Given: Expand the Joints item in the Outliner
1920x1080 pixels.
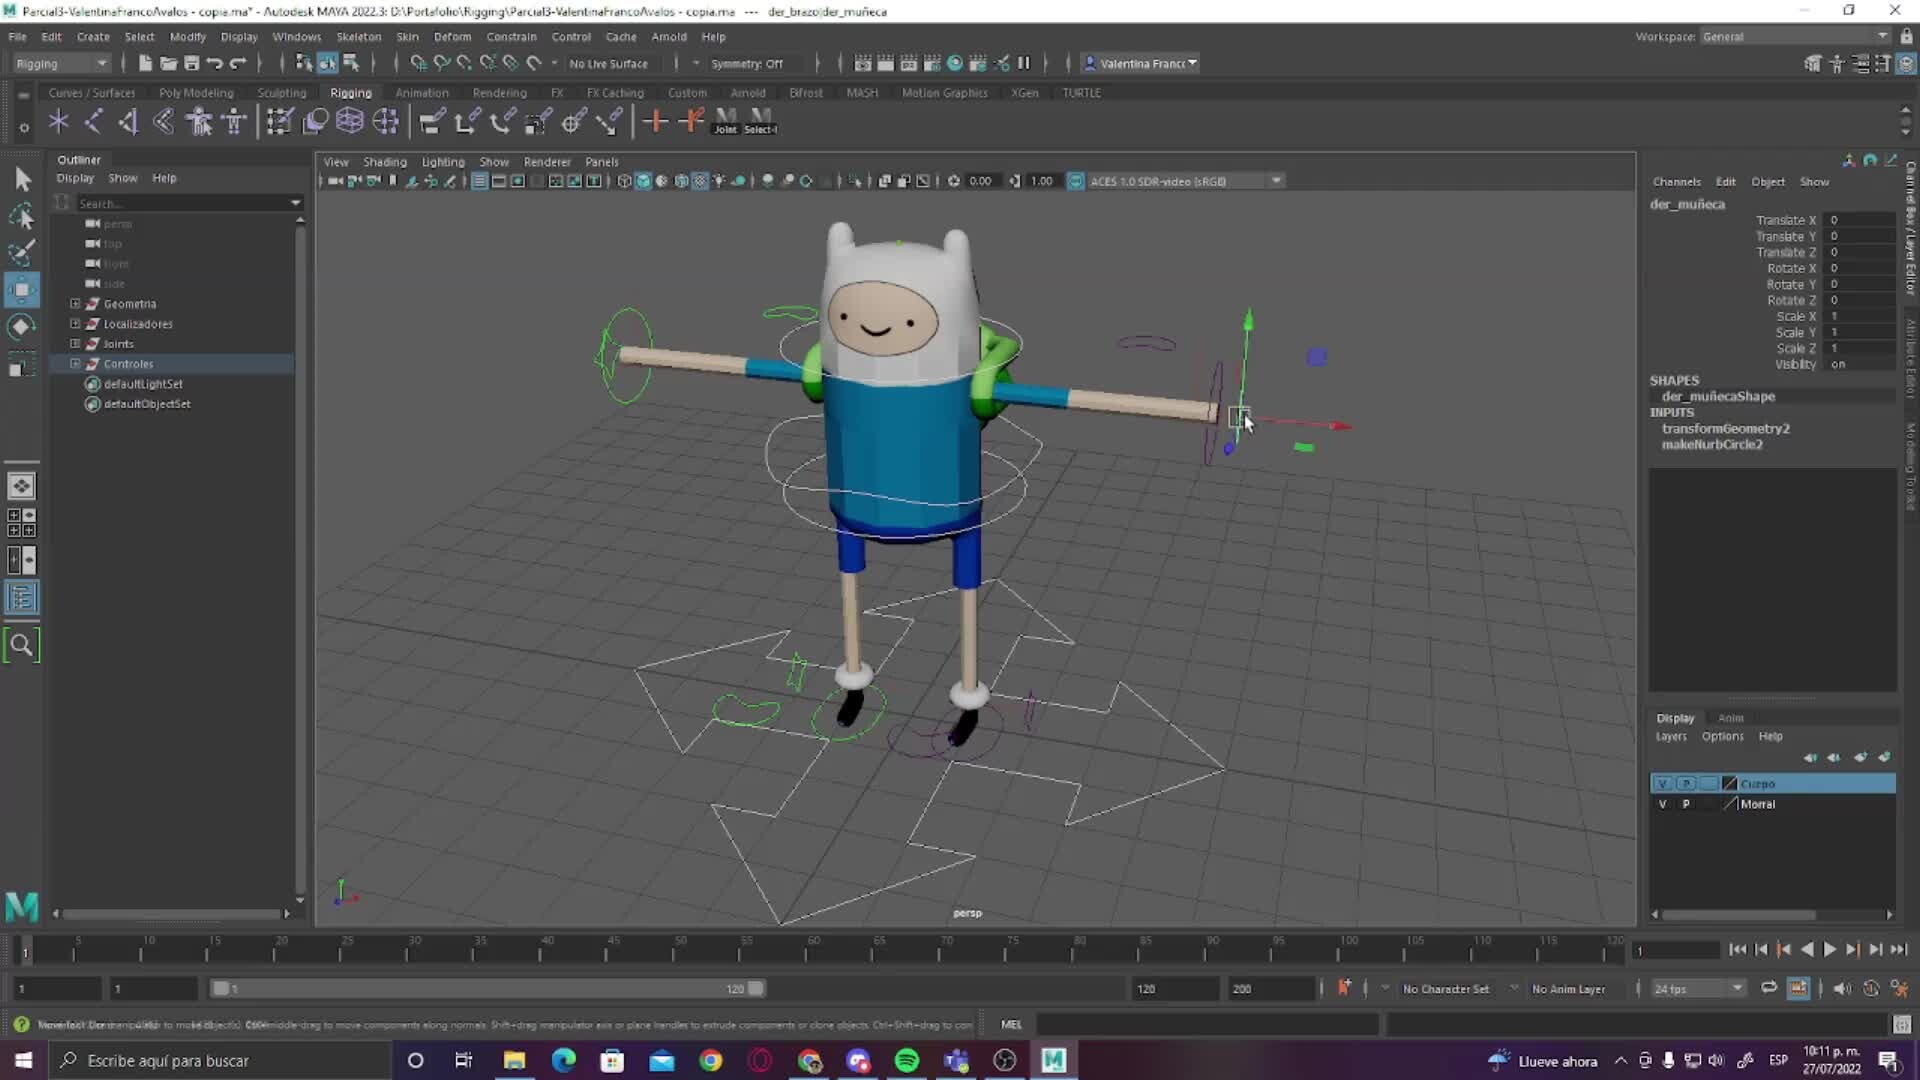Looking at the screenshot, I should (x=74, y=343).
